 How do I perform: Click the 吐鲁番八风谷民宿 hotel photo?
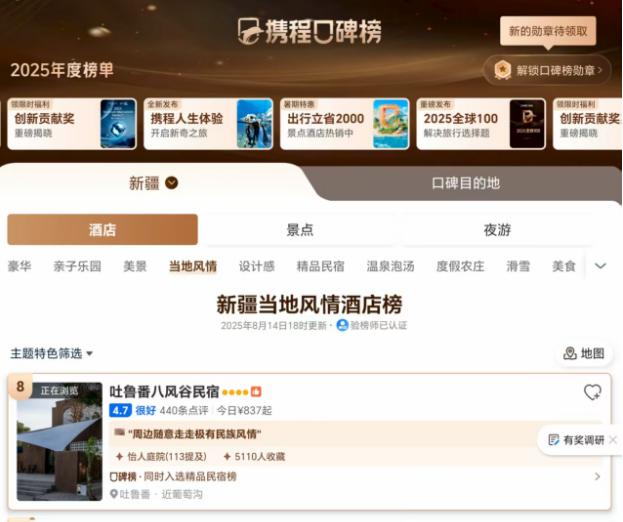point(59,441)
